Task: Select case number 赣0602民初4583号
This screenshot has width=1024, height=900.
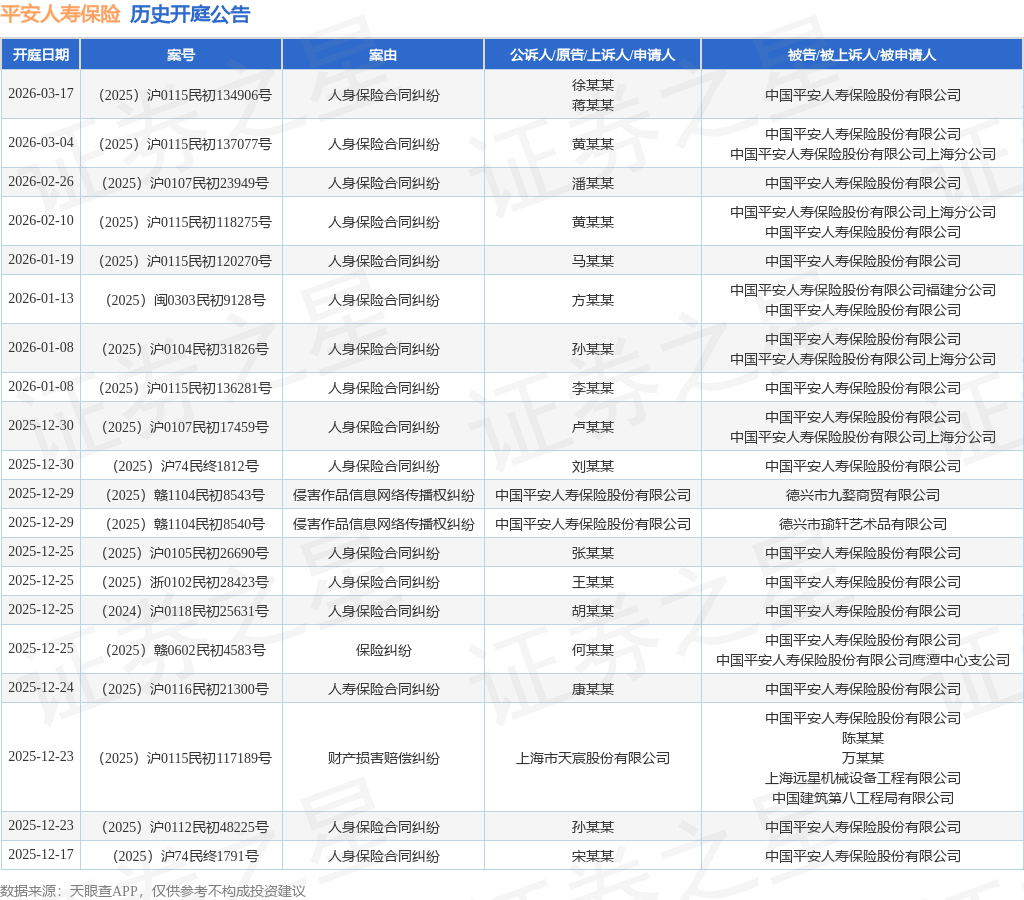Action: click(185, 651)
